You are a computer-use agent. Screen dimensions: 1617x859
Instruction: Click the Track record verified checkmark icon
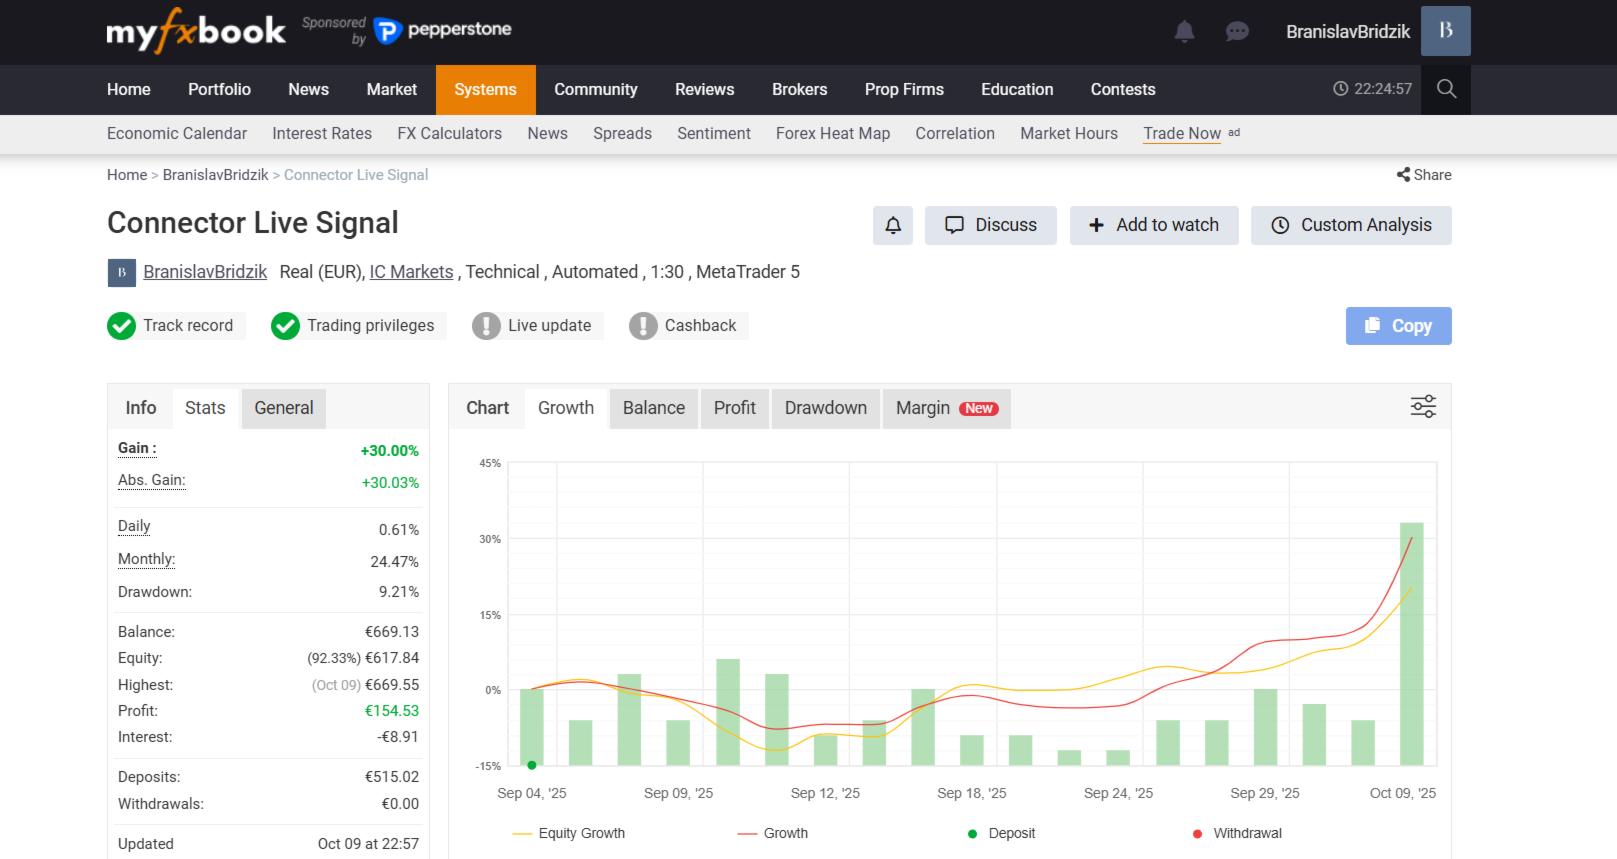coord(121,326)
